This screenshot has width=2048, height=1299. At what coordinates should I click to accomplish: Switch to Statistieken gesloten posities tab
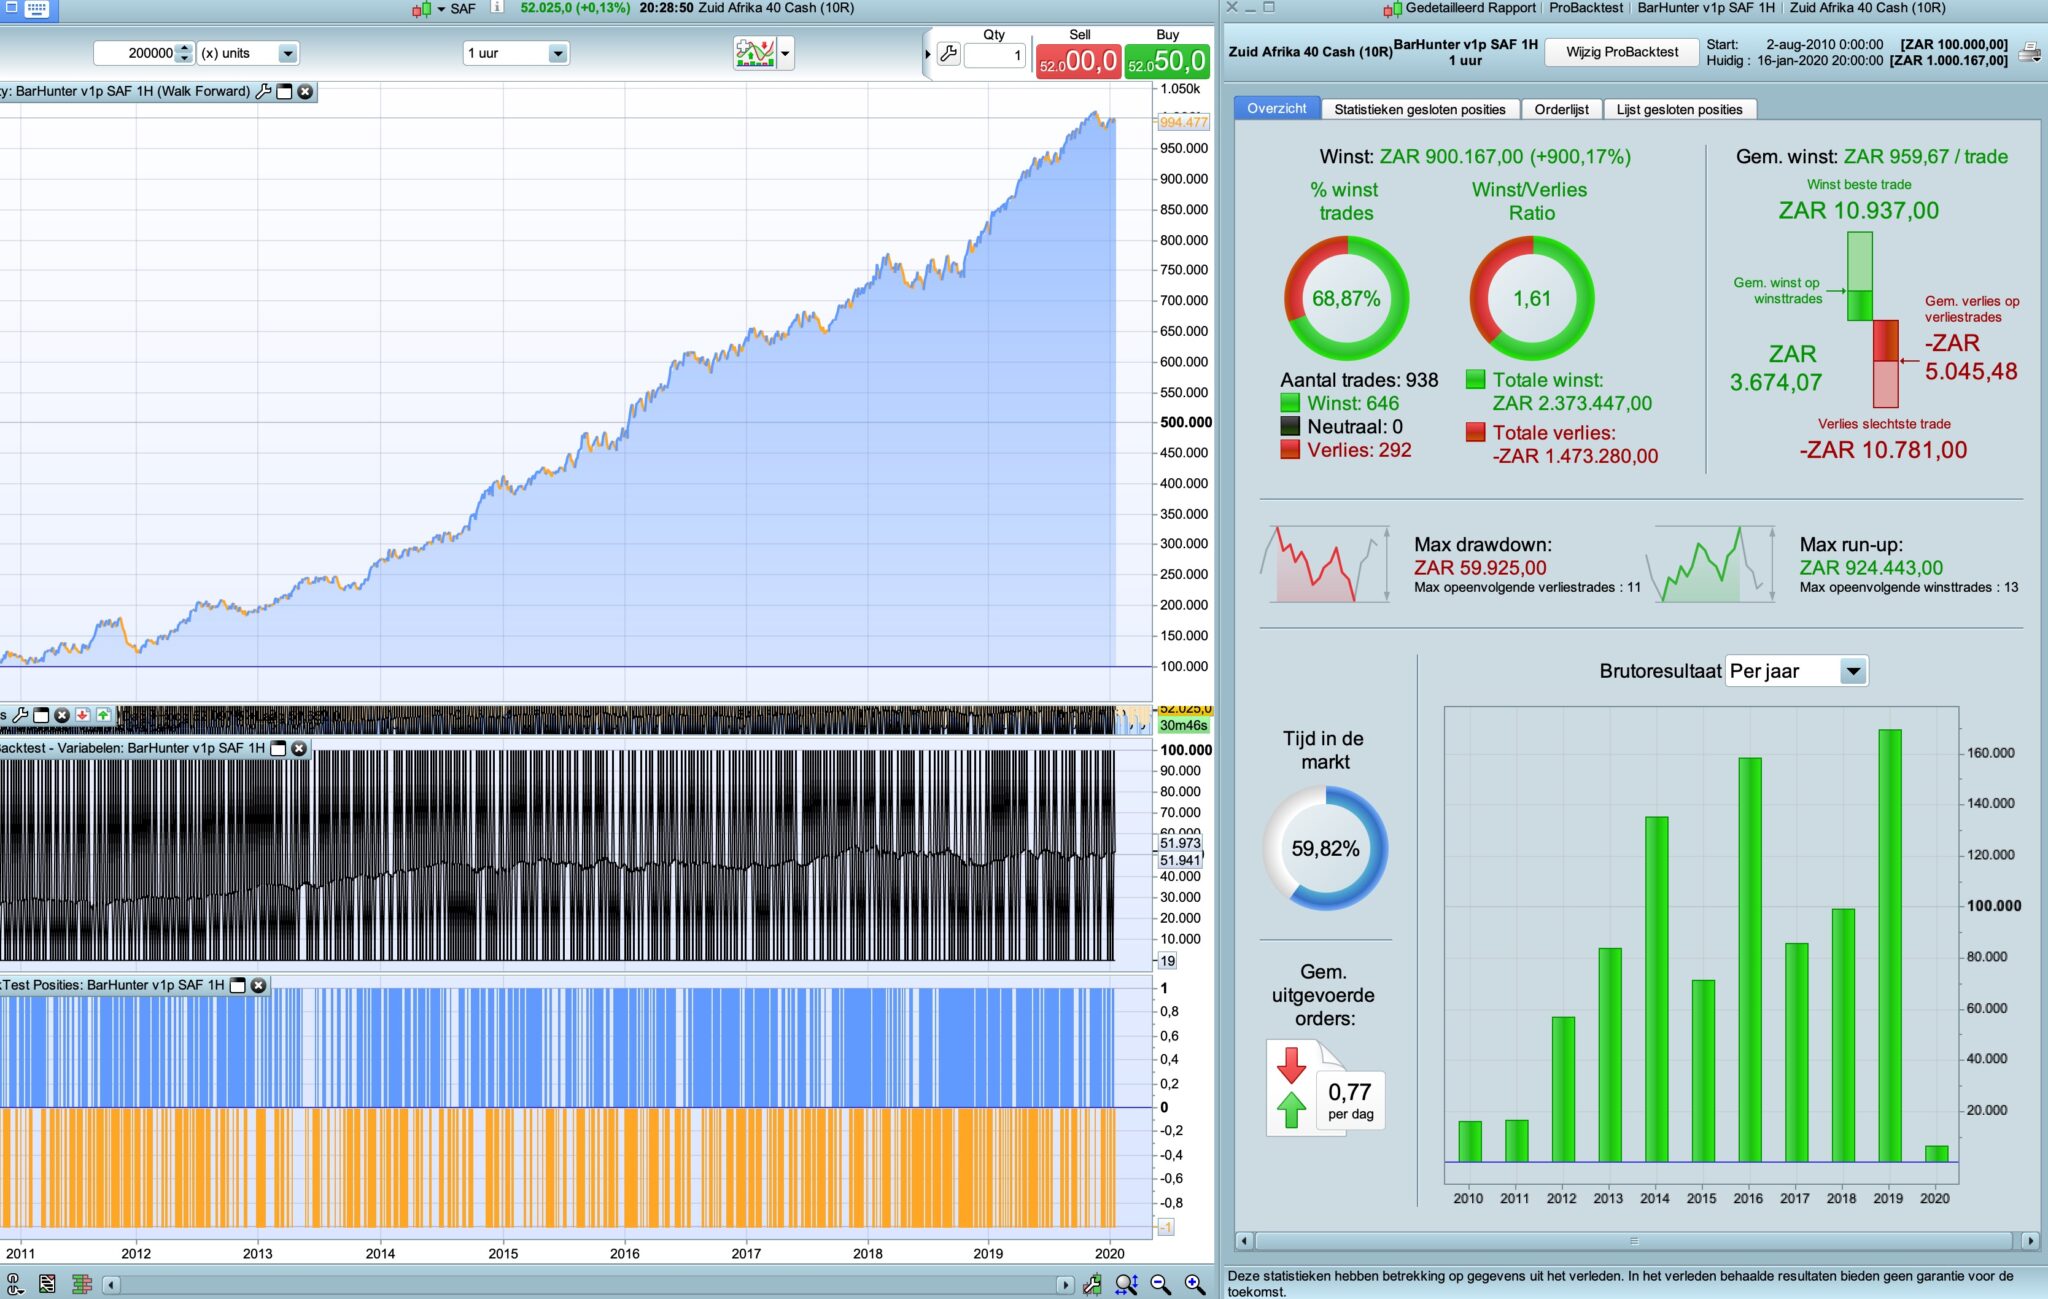coord(1419,109)
